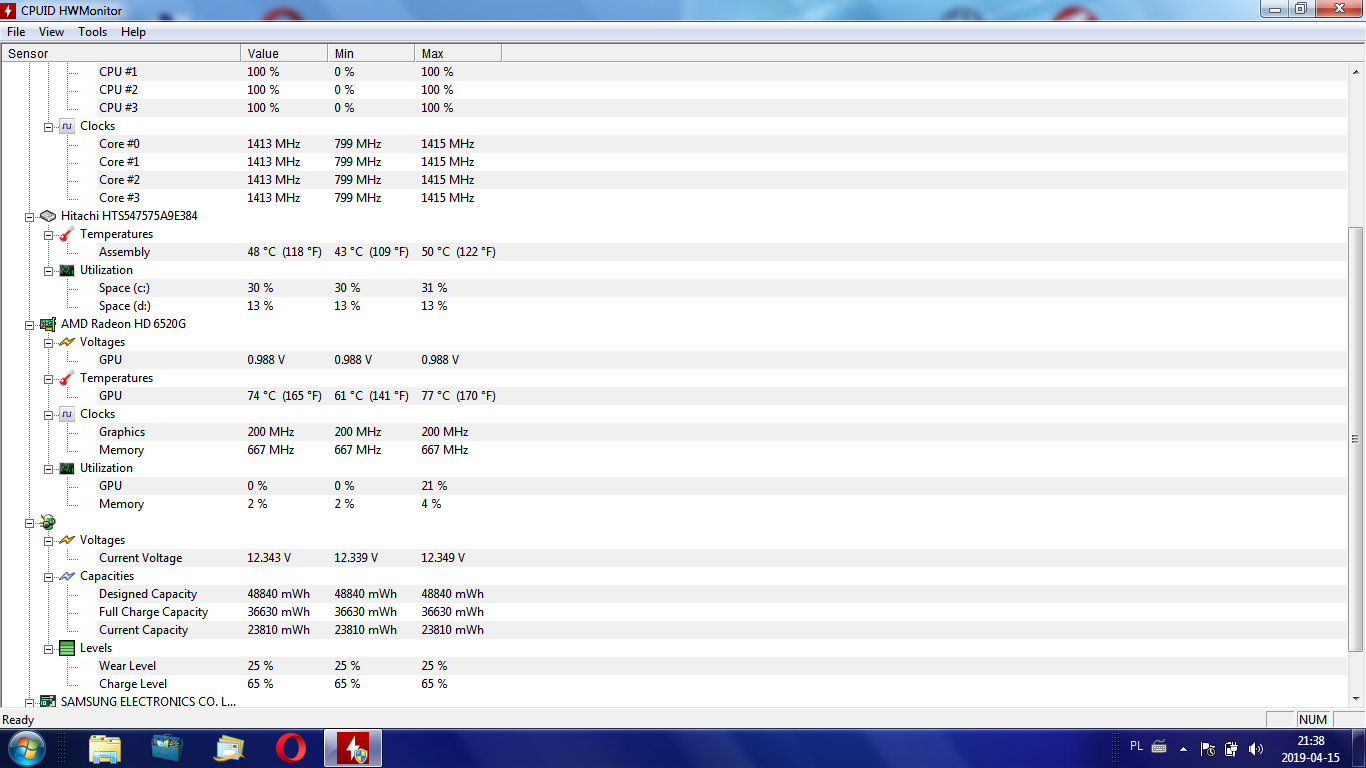Open the volume control in the system tray
The height and width of the screenshot is (768, 1366).
[1255, 748]
